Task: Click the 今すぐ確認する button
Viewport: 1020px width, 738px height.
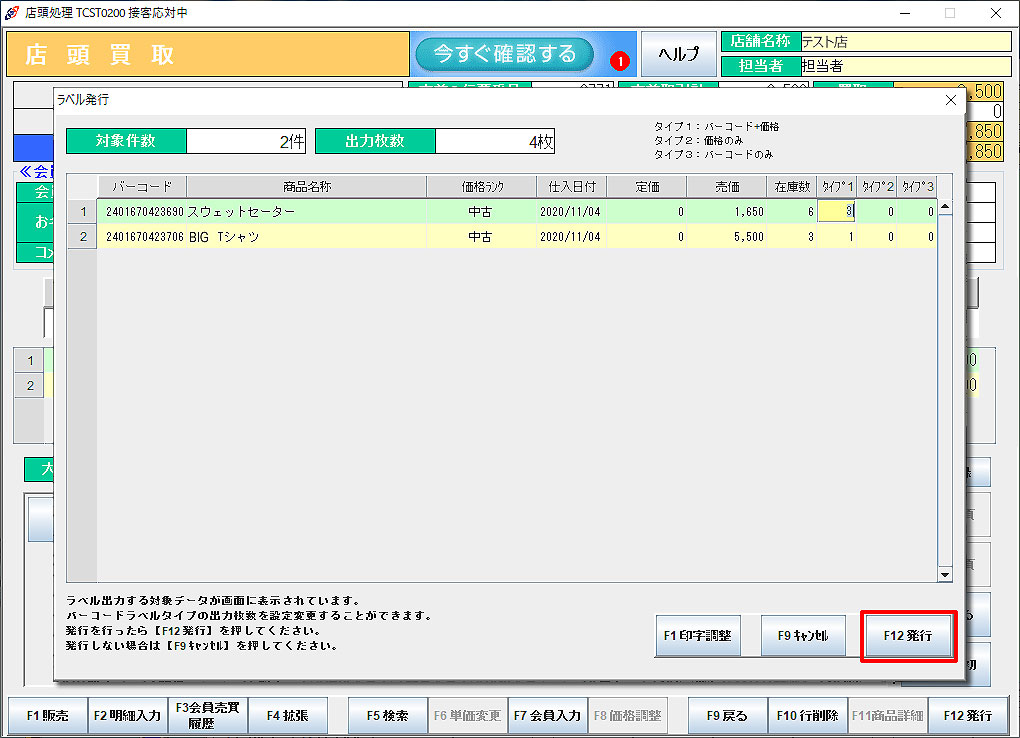Action: pyautogui.click(x=503, y=54)
